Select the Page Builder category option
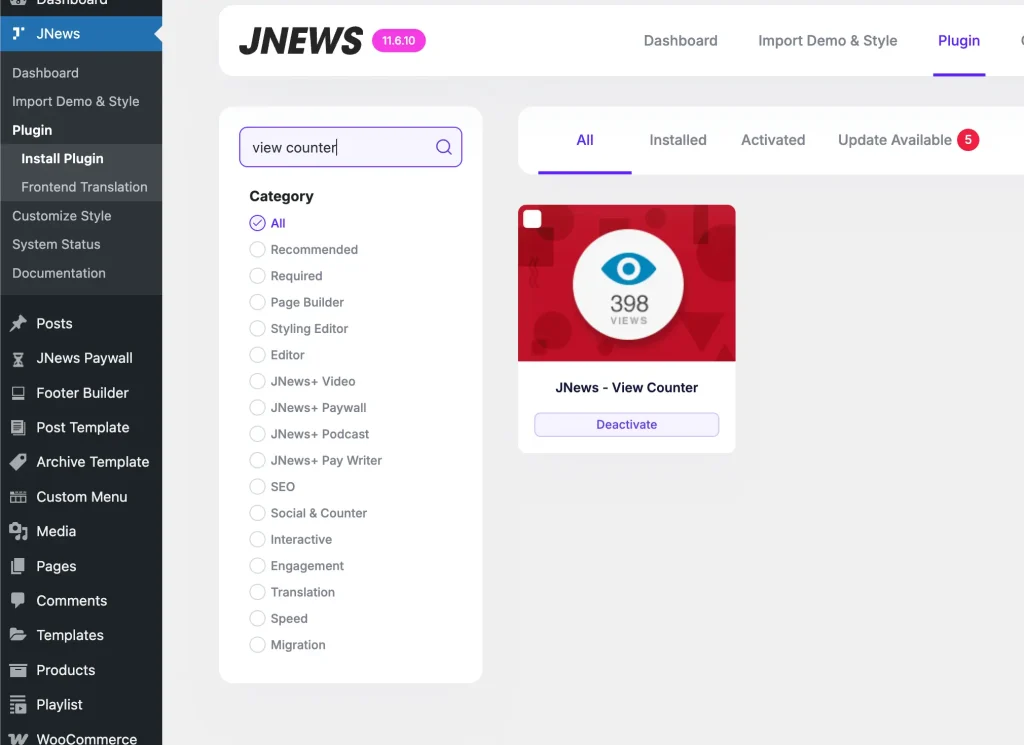1024x745 pixels. (x=258, y=302)
